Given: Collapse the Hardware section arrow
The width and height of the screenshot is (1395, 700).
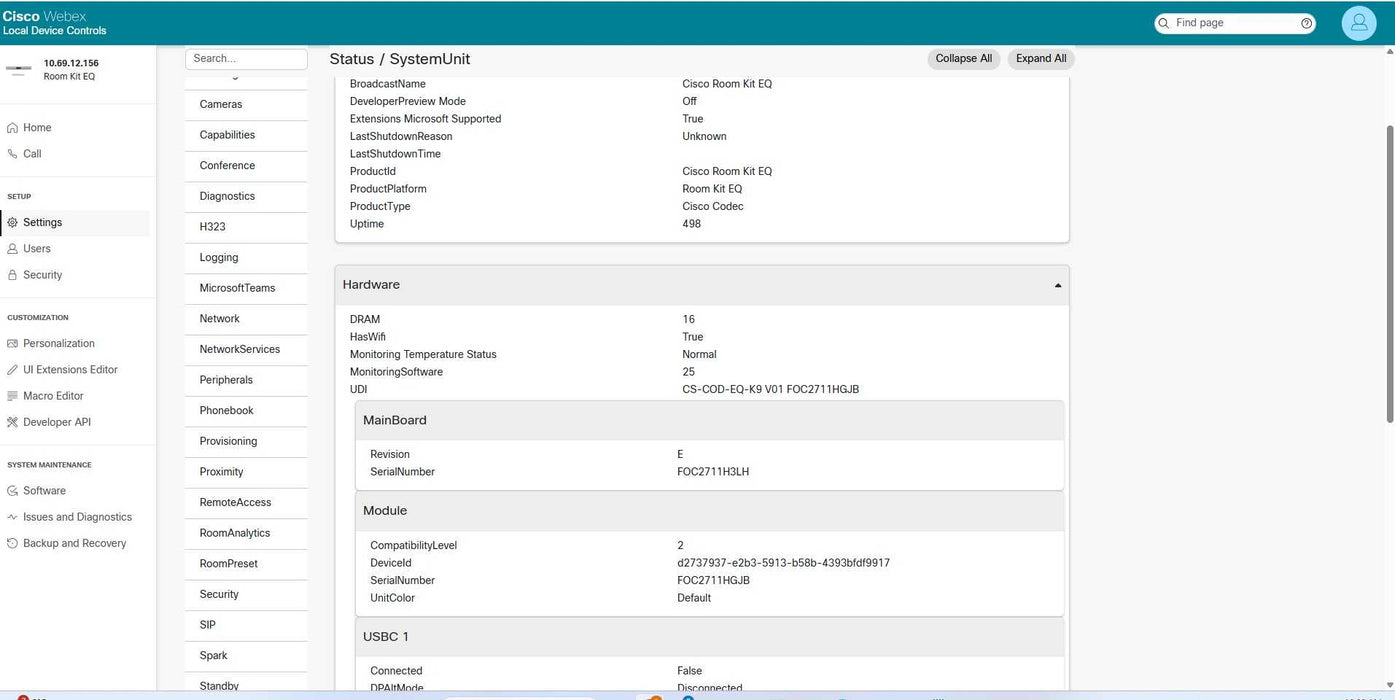Looking at the screenshot, I should pos(1058,286).
